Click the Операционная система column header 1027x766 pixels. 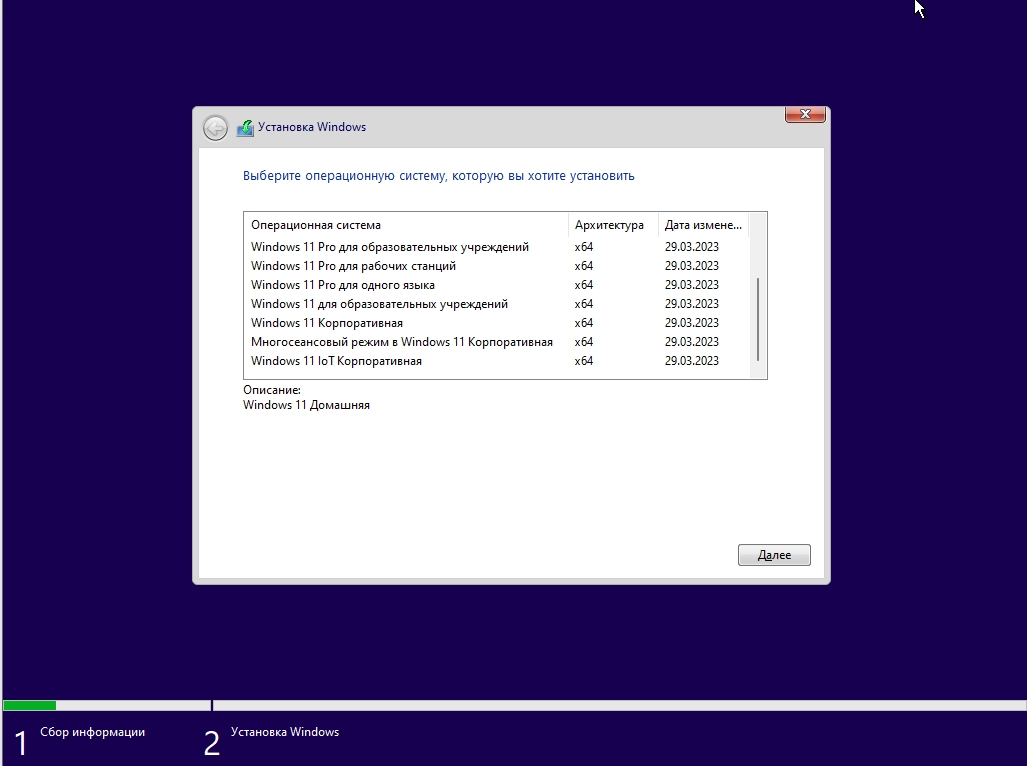[406, 225]
